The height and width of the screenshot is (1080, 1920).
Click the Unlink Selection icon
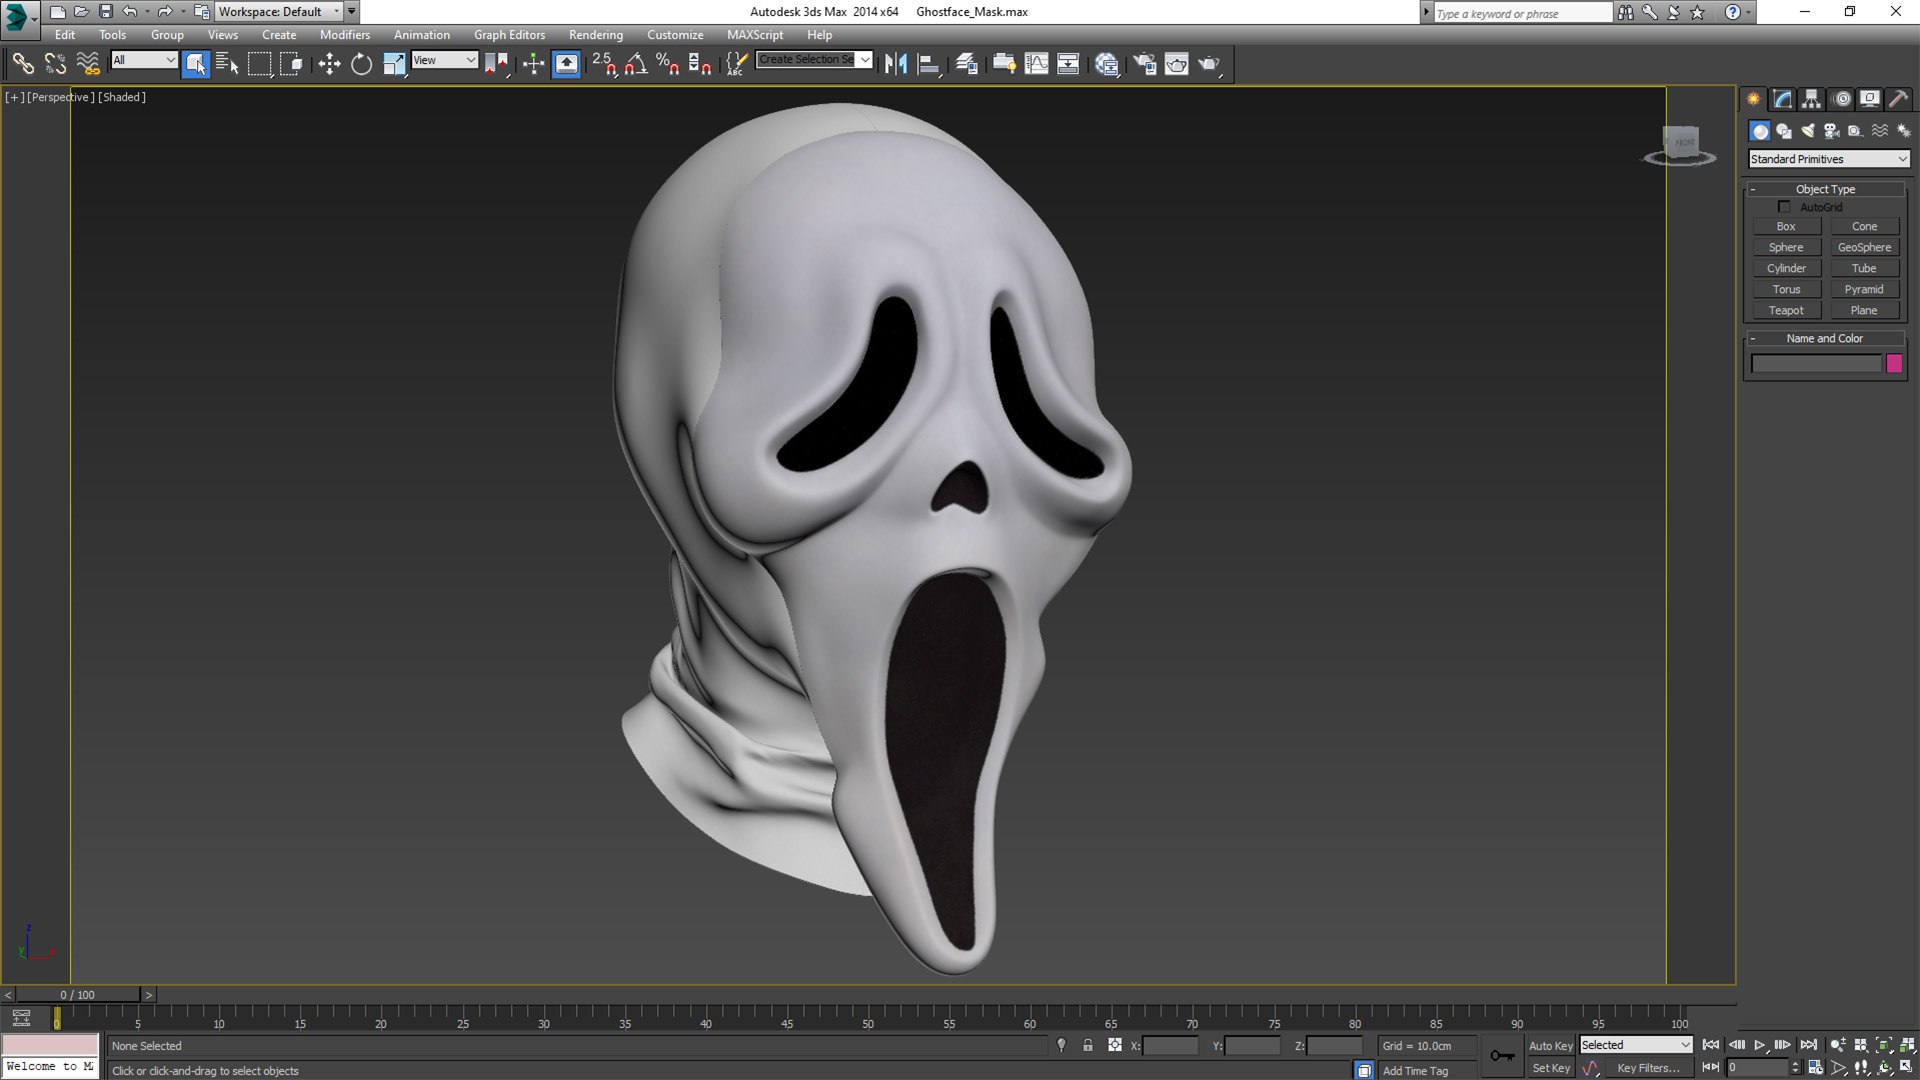55,64
